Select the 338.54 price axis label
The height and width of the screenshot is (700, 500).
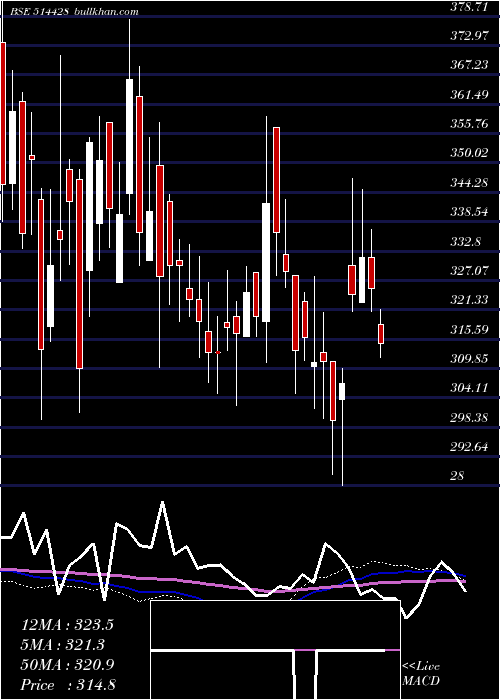(469, 212)
